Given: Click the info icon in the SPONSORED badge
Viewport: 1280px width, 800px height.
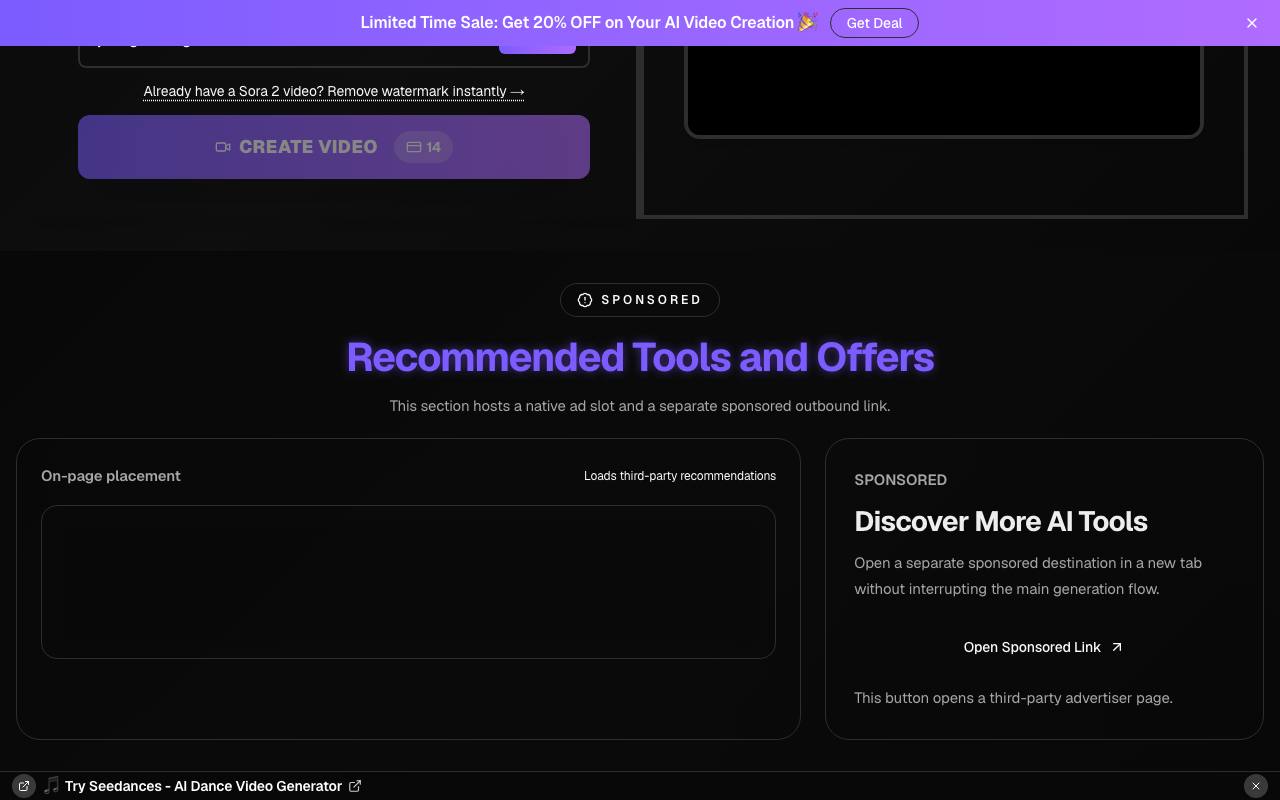Looking at the screenshot, I should click(585, 300).
